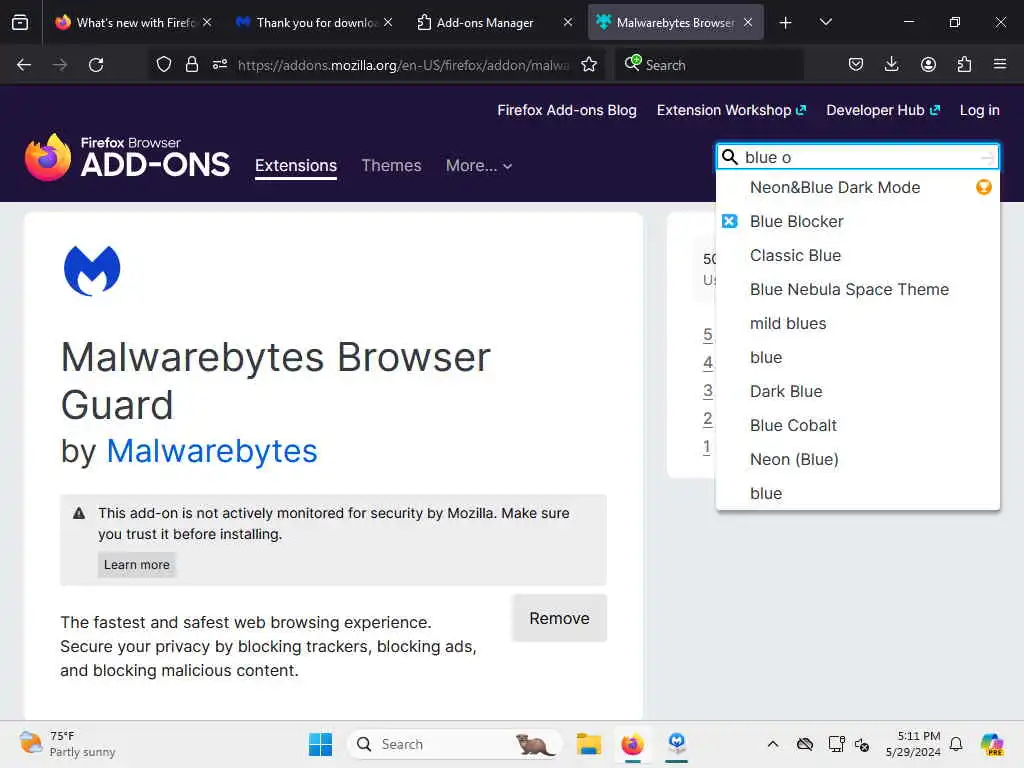Open the notification bell
Viewport: 1024px width, 768px height.
click(956, 744)
